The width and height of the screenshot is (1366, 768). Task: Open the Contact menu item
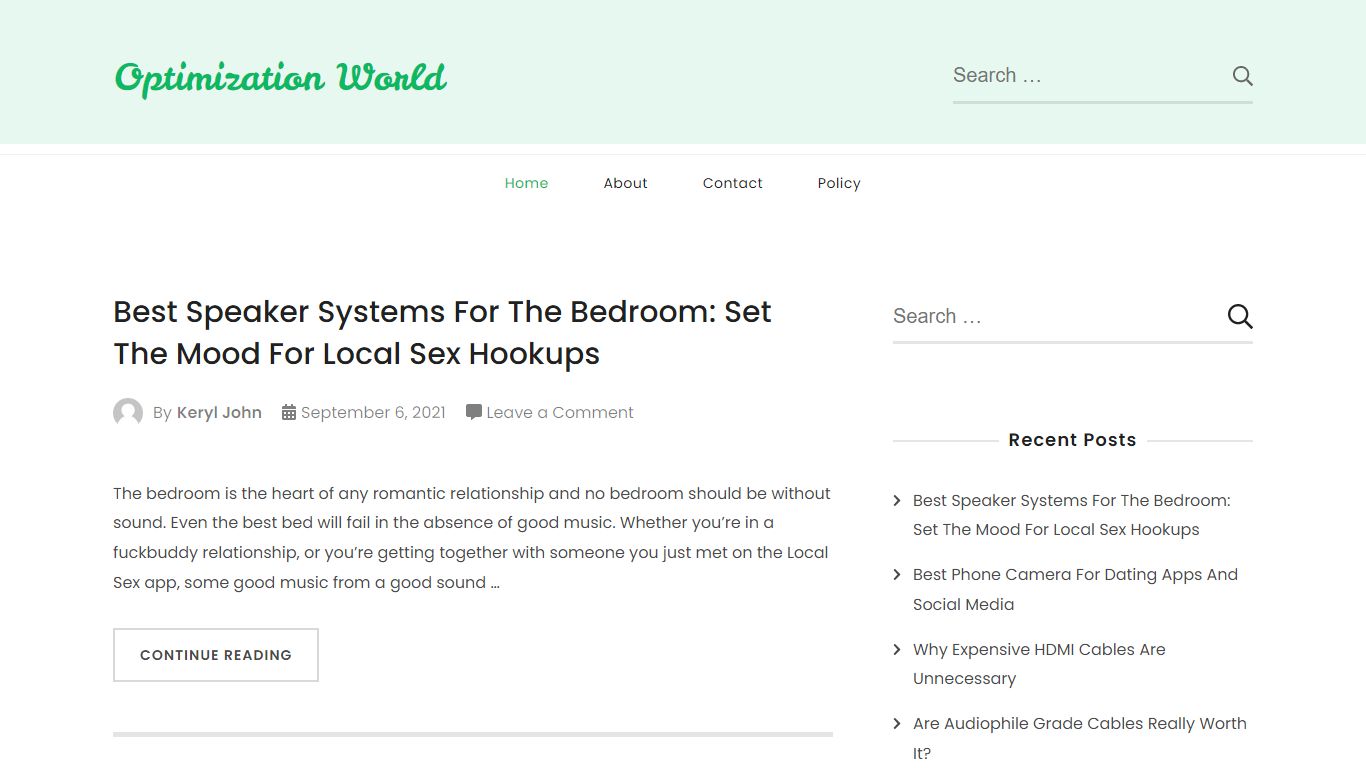tap(732, 183)
